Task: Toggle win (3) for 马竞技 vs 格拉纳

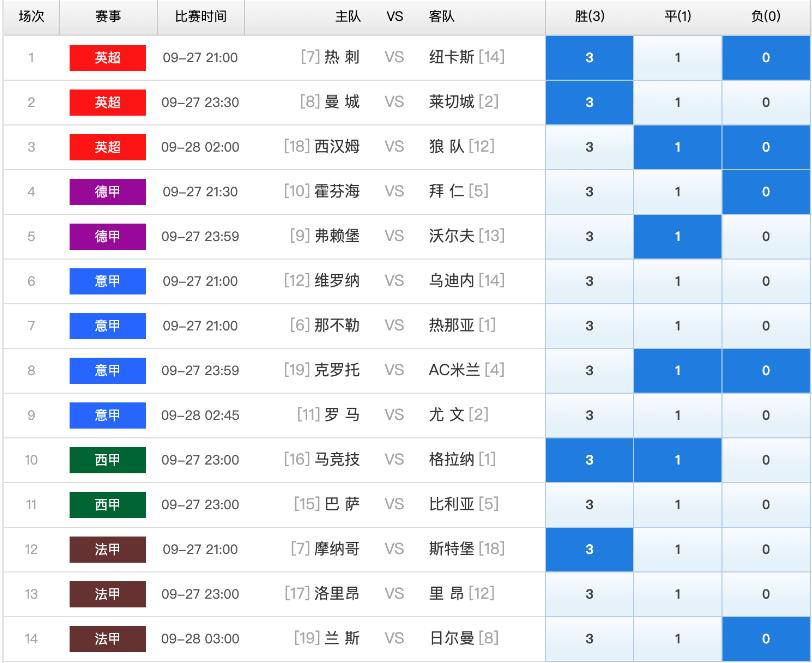Action: point(589,460)
